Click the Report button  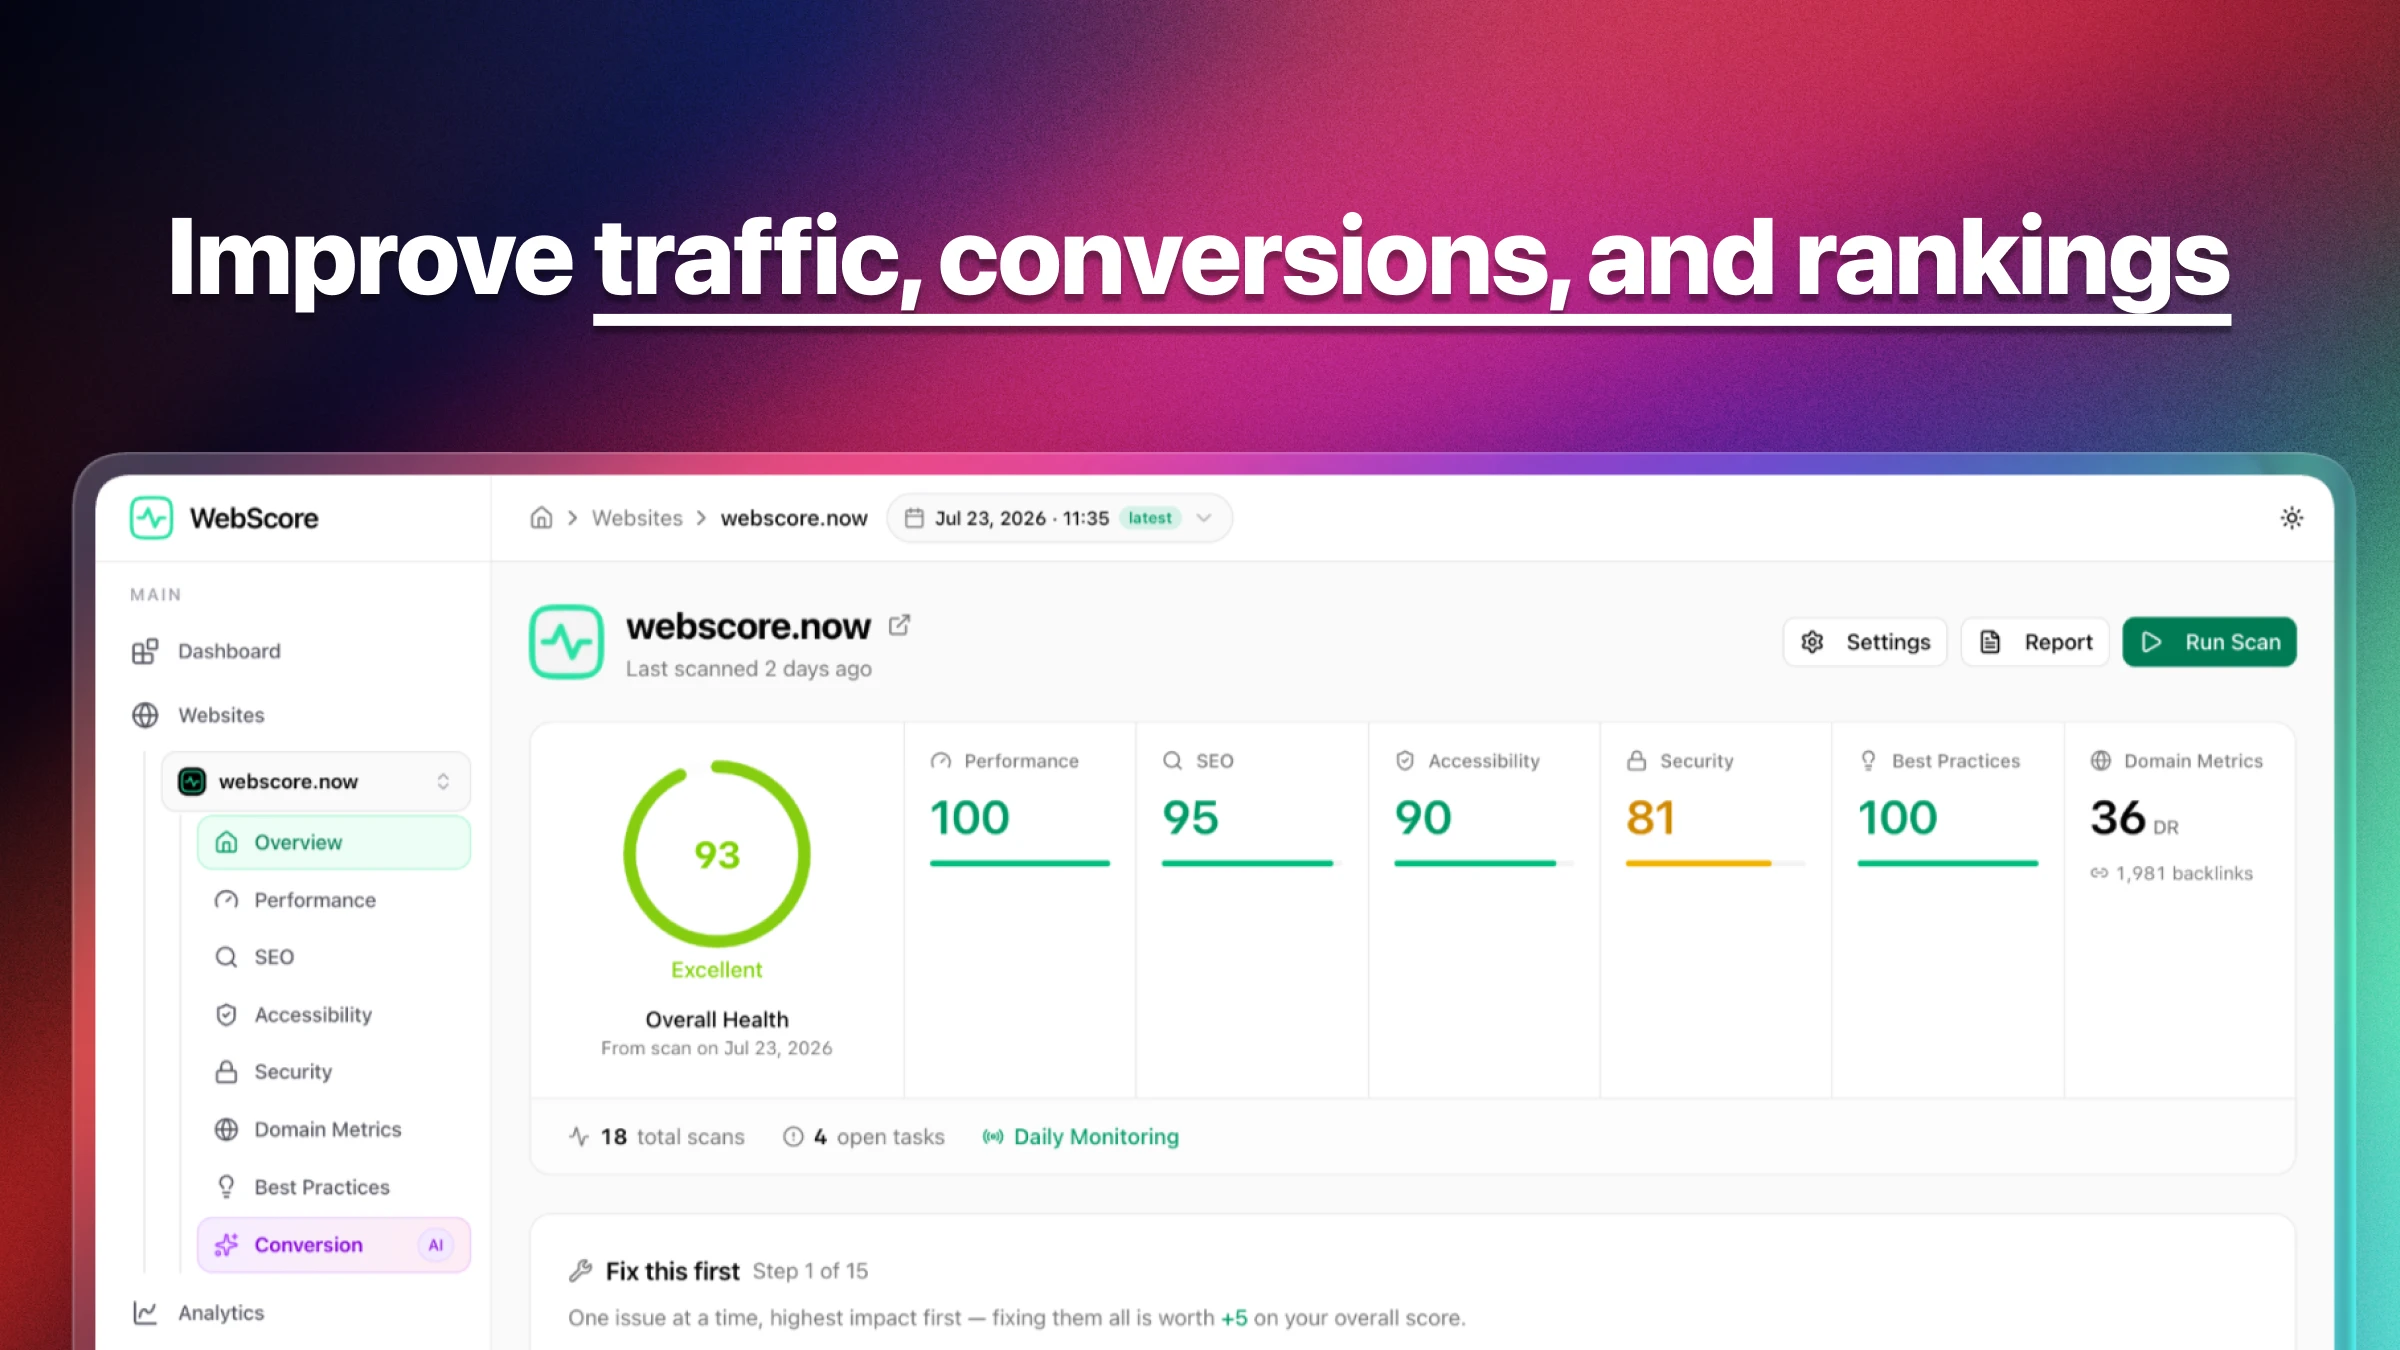coord(2035,642)
